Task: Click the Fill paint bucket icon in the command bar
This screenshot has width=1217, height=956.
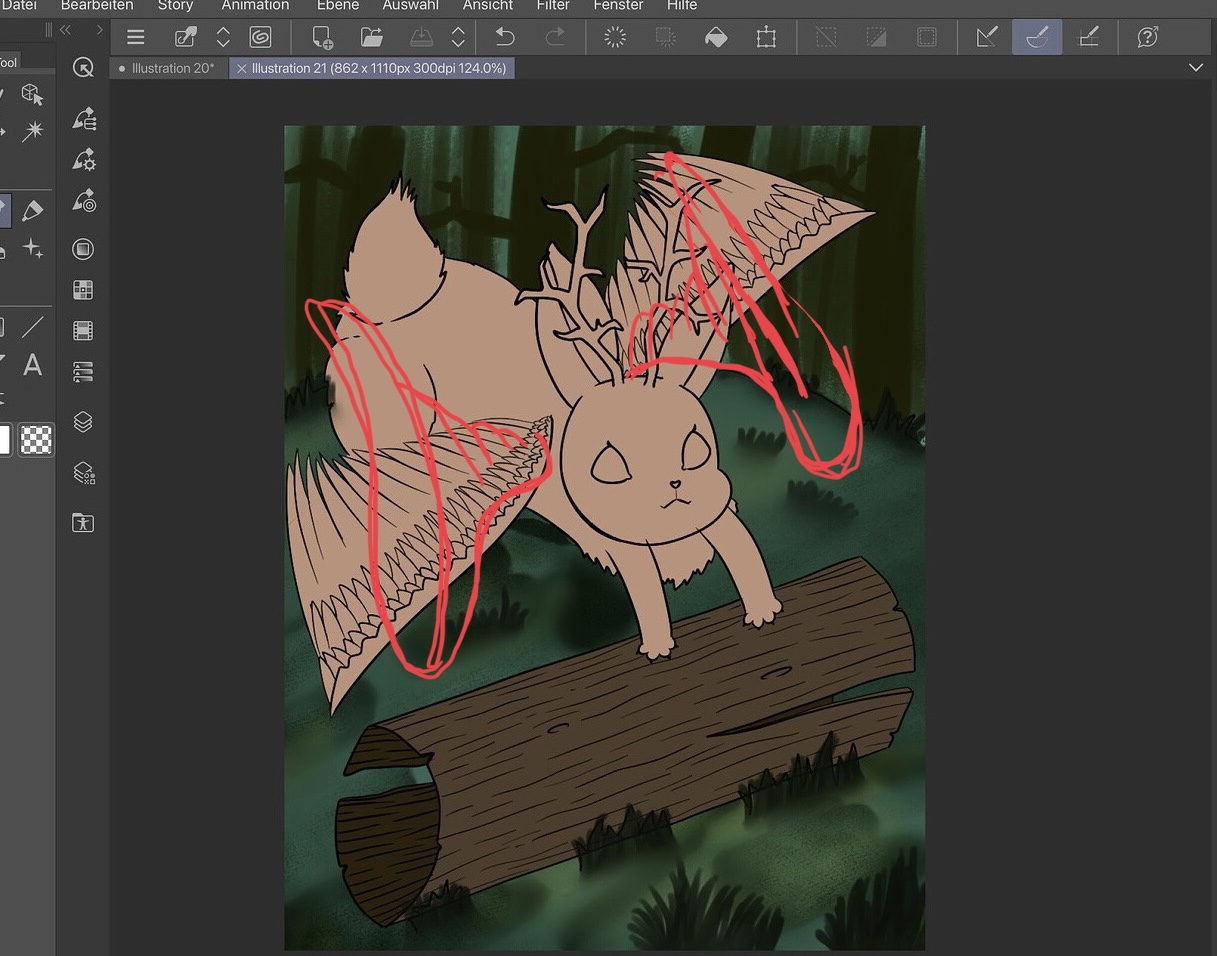Action: point(716,38)
